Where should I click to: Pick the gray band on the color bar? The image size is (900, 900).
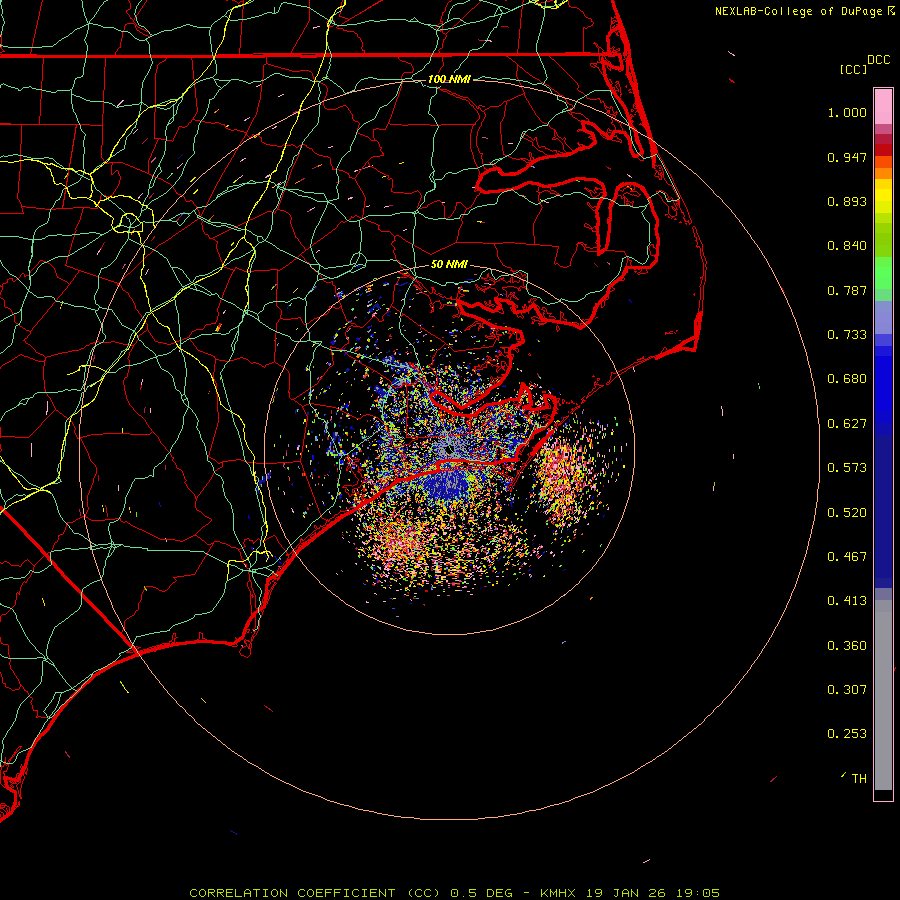point(883,695)
